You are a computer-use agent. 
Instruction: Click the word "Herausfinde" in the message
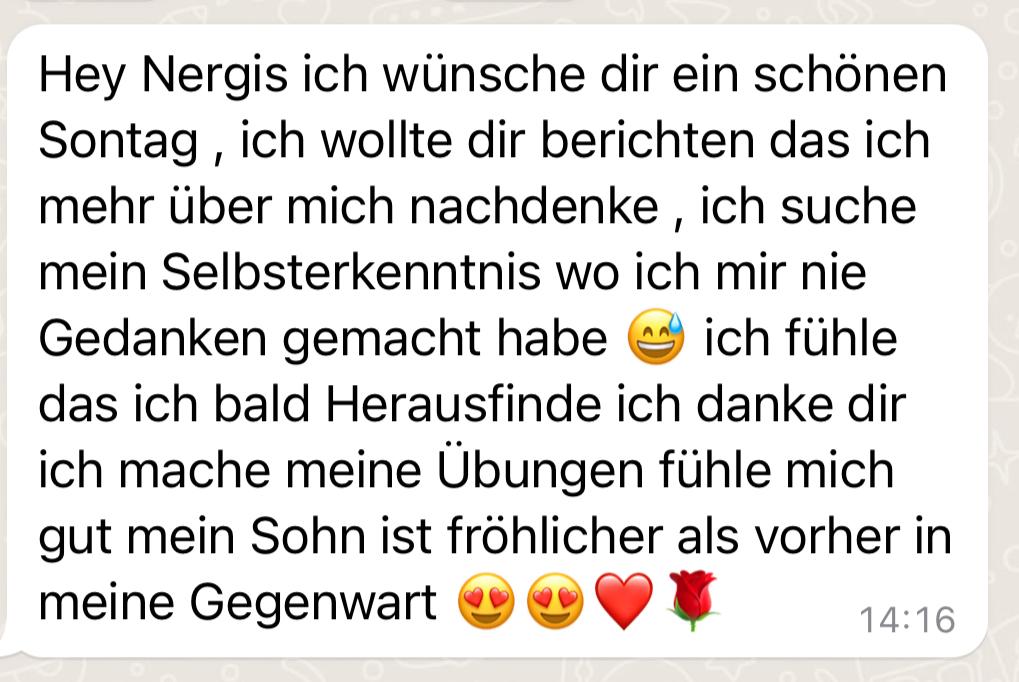pos(463,404)
